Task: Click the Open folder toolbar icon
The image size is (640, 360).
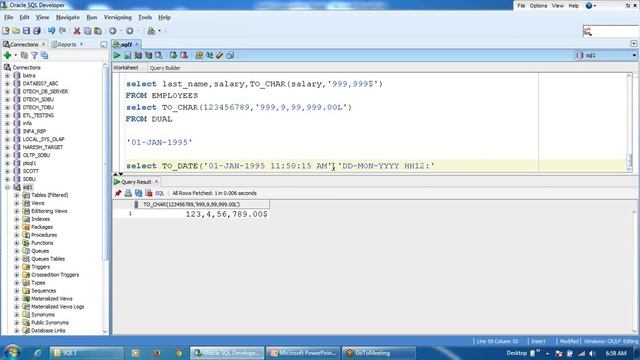Action: pyautogui.click(x=16, y=31)
